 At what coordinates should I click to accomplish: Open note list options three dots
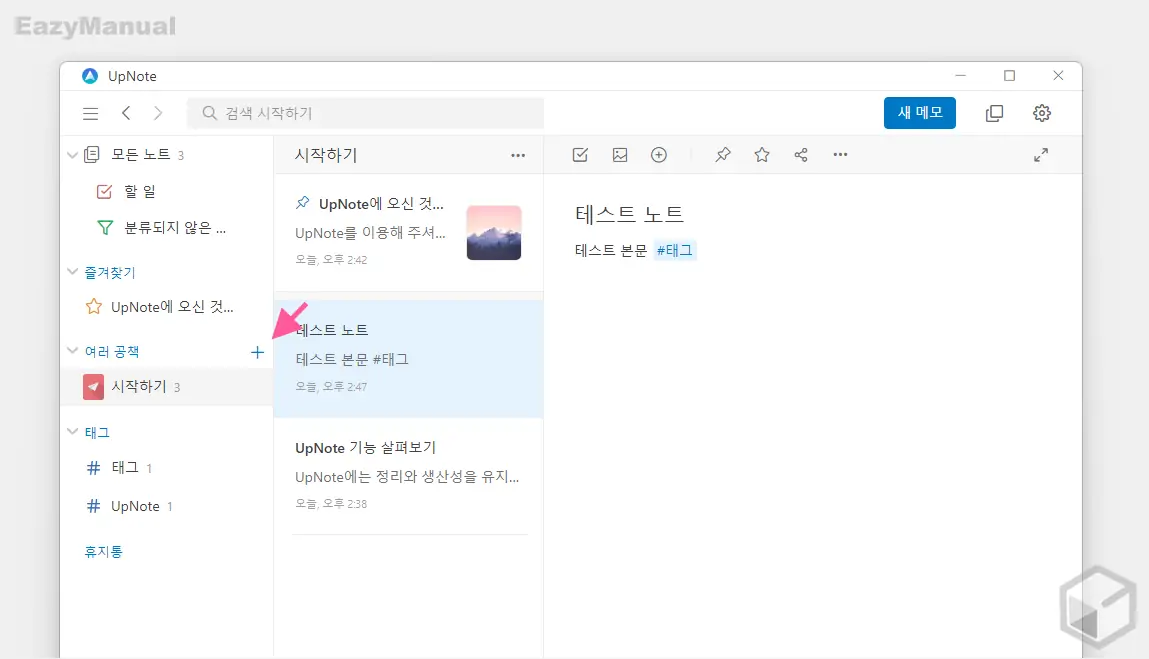point(518,155)
